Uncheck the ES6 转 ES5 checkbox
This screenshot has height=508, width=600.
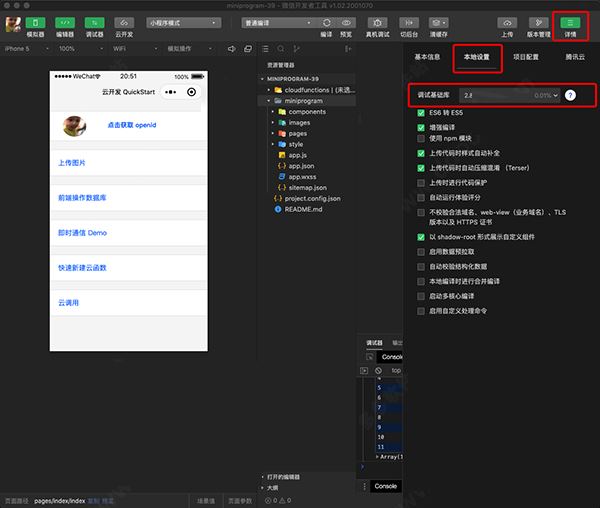(422, 113)
